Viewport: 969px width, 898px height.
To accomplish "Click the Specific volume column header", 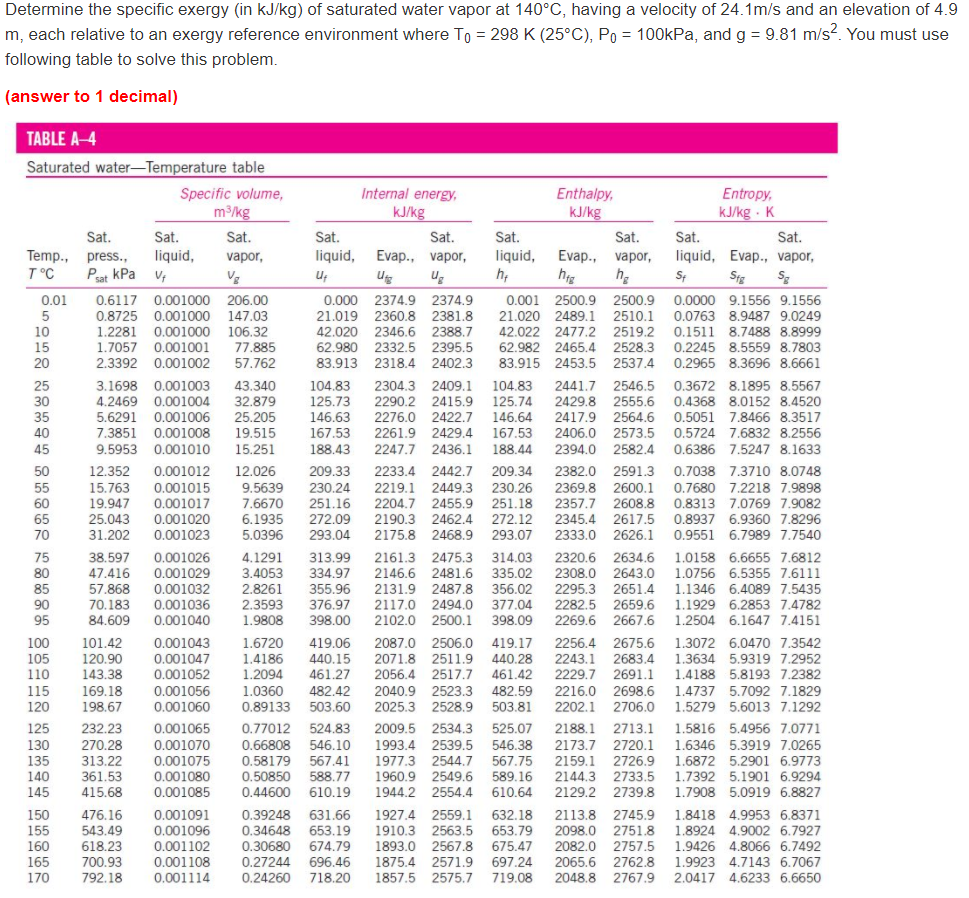I will pyautogui.click(x=231, y=193).
